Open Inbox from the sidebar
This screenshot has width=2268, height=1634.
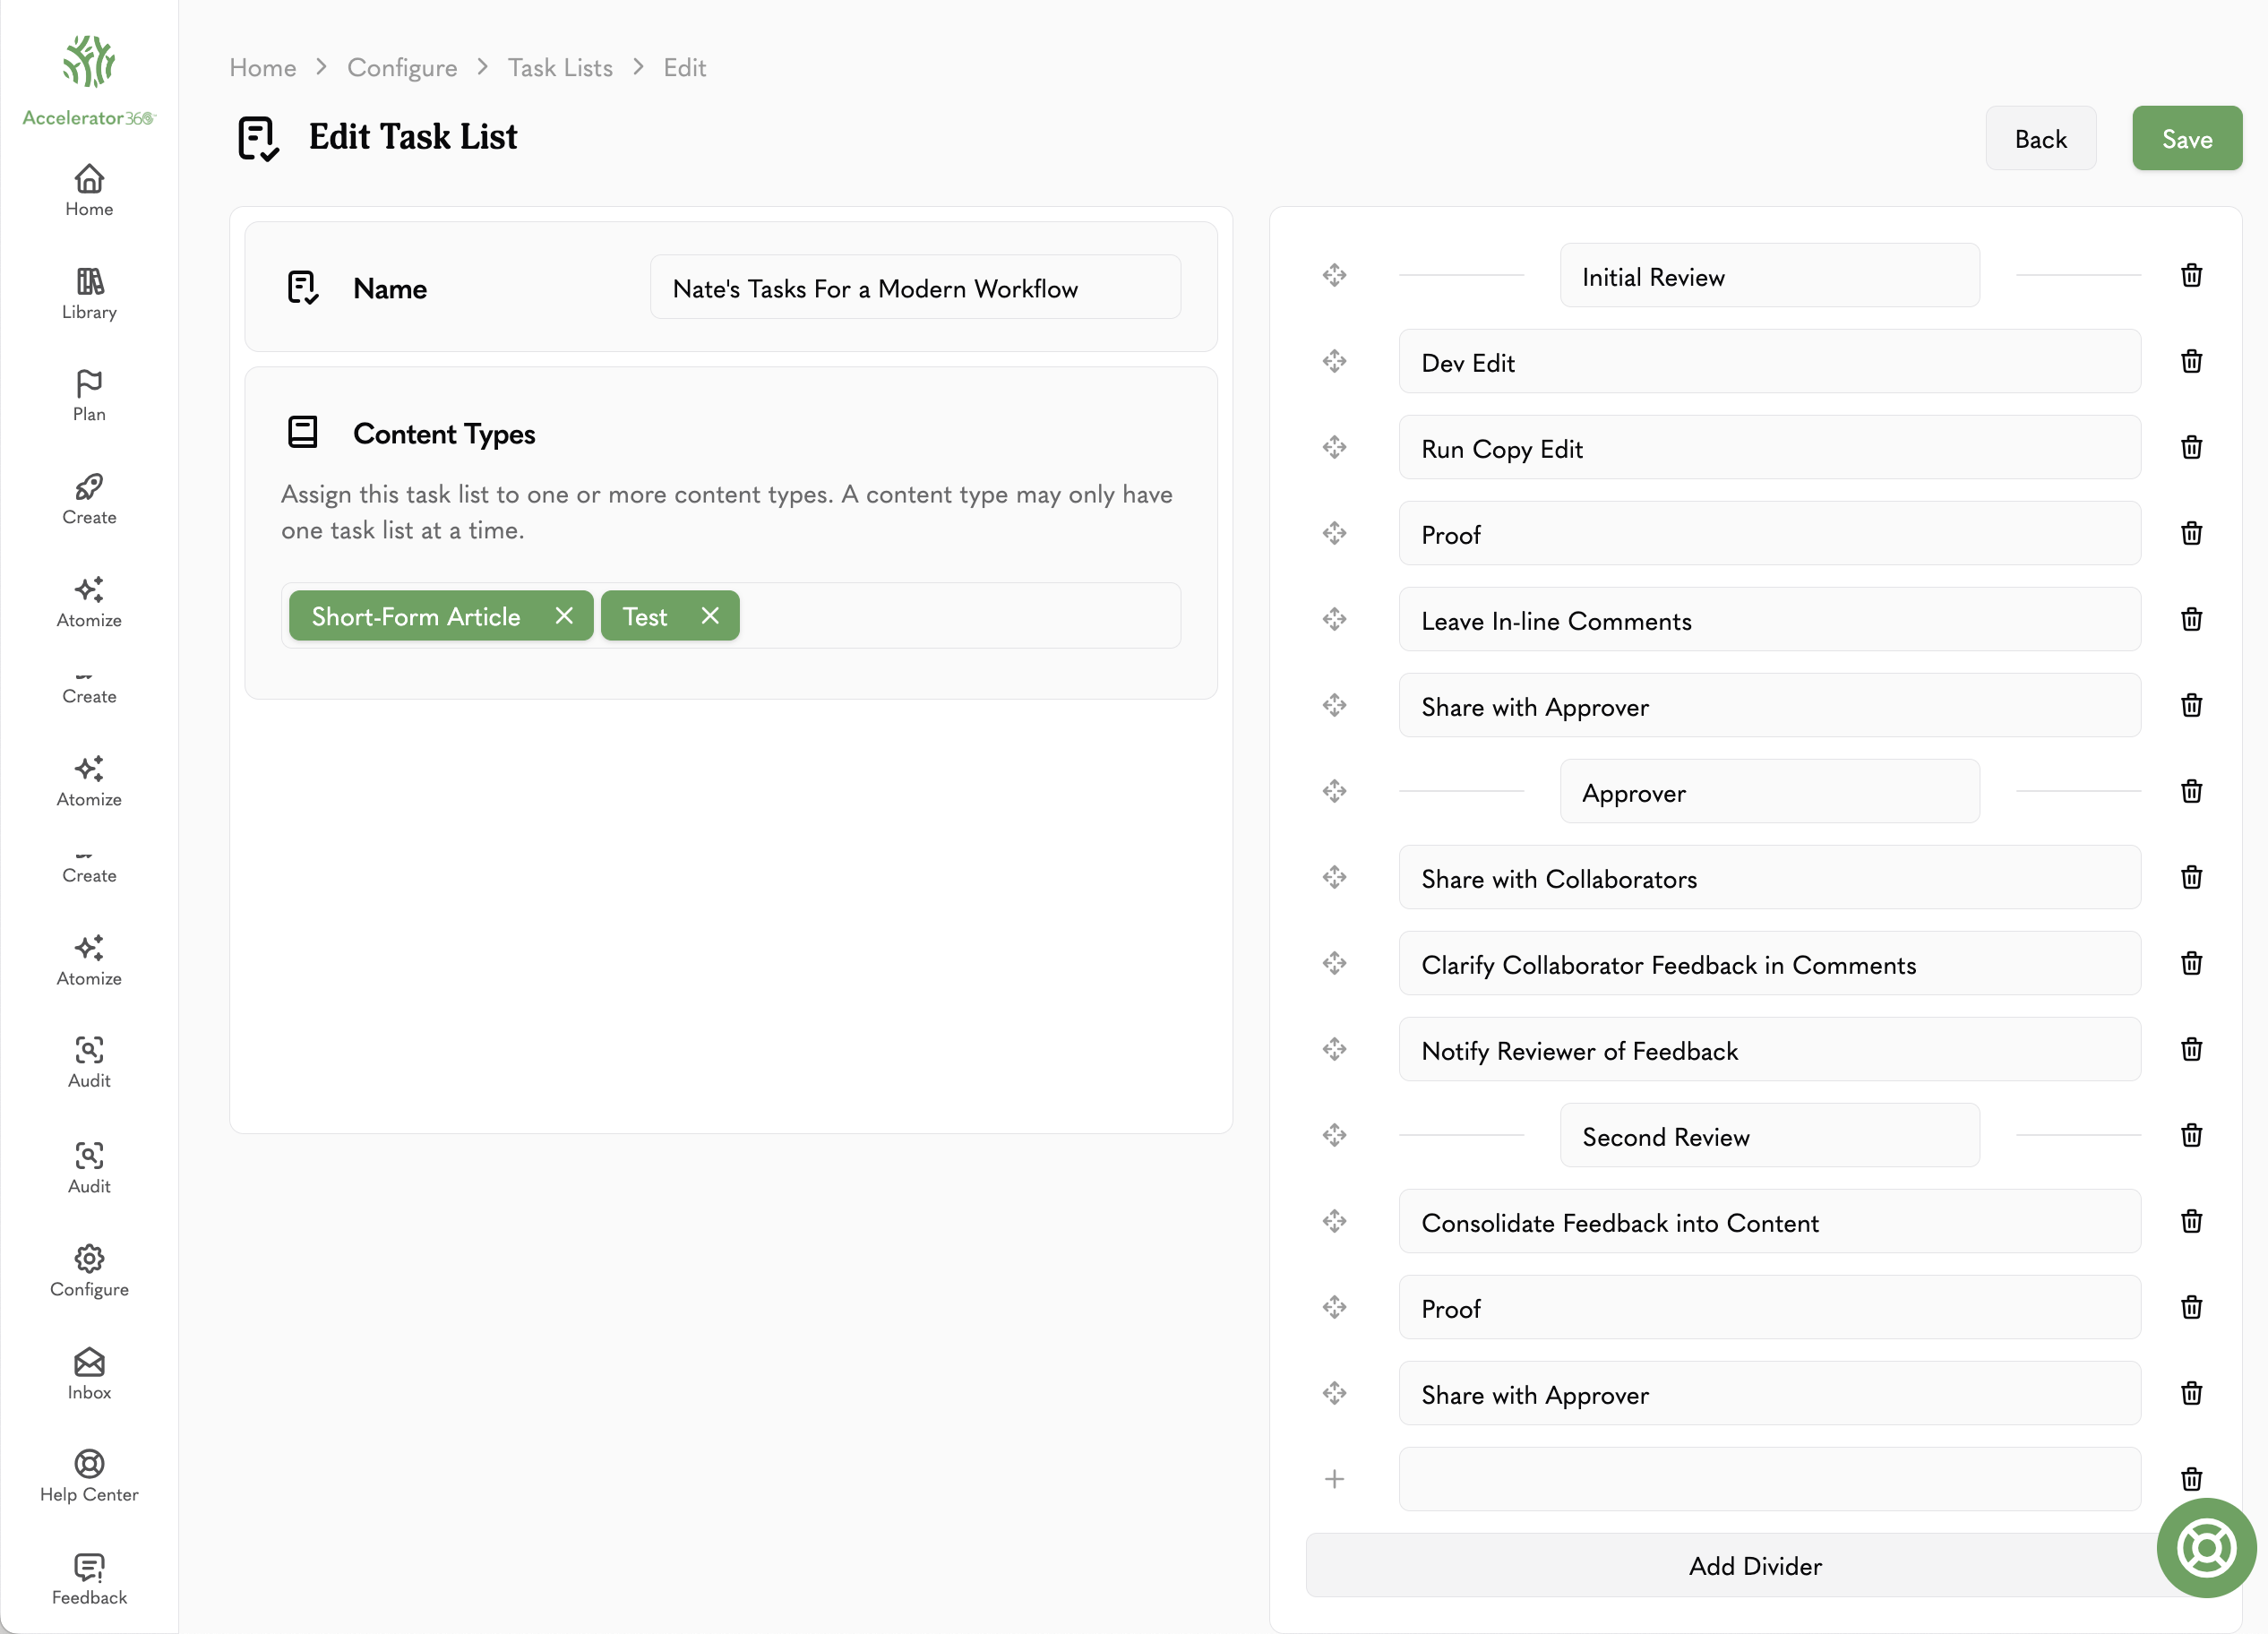pos(89,1374)
